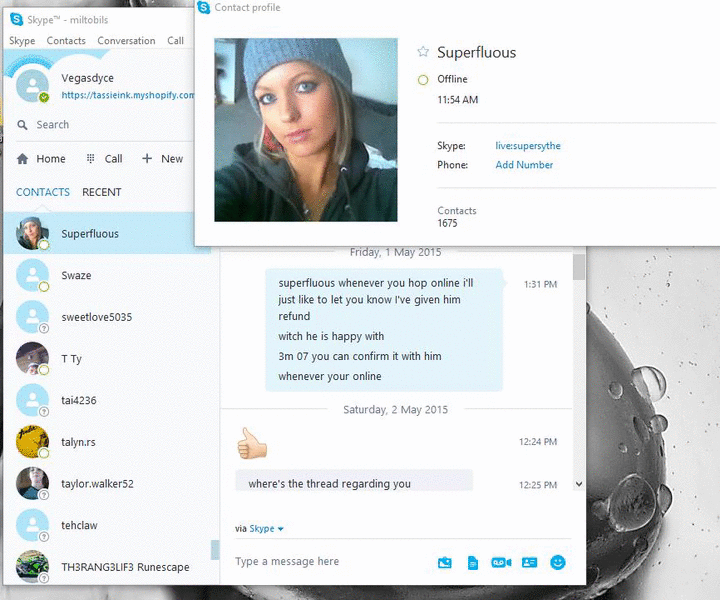Select TH3RANG3LIF3 Runescape contact name

pos(125,567)
